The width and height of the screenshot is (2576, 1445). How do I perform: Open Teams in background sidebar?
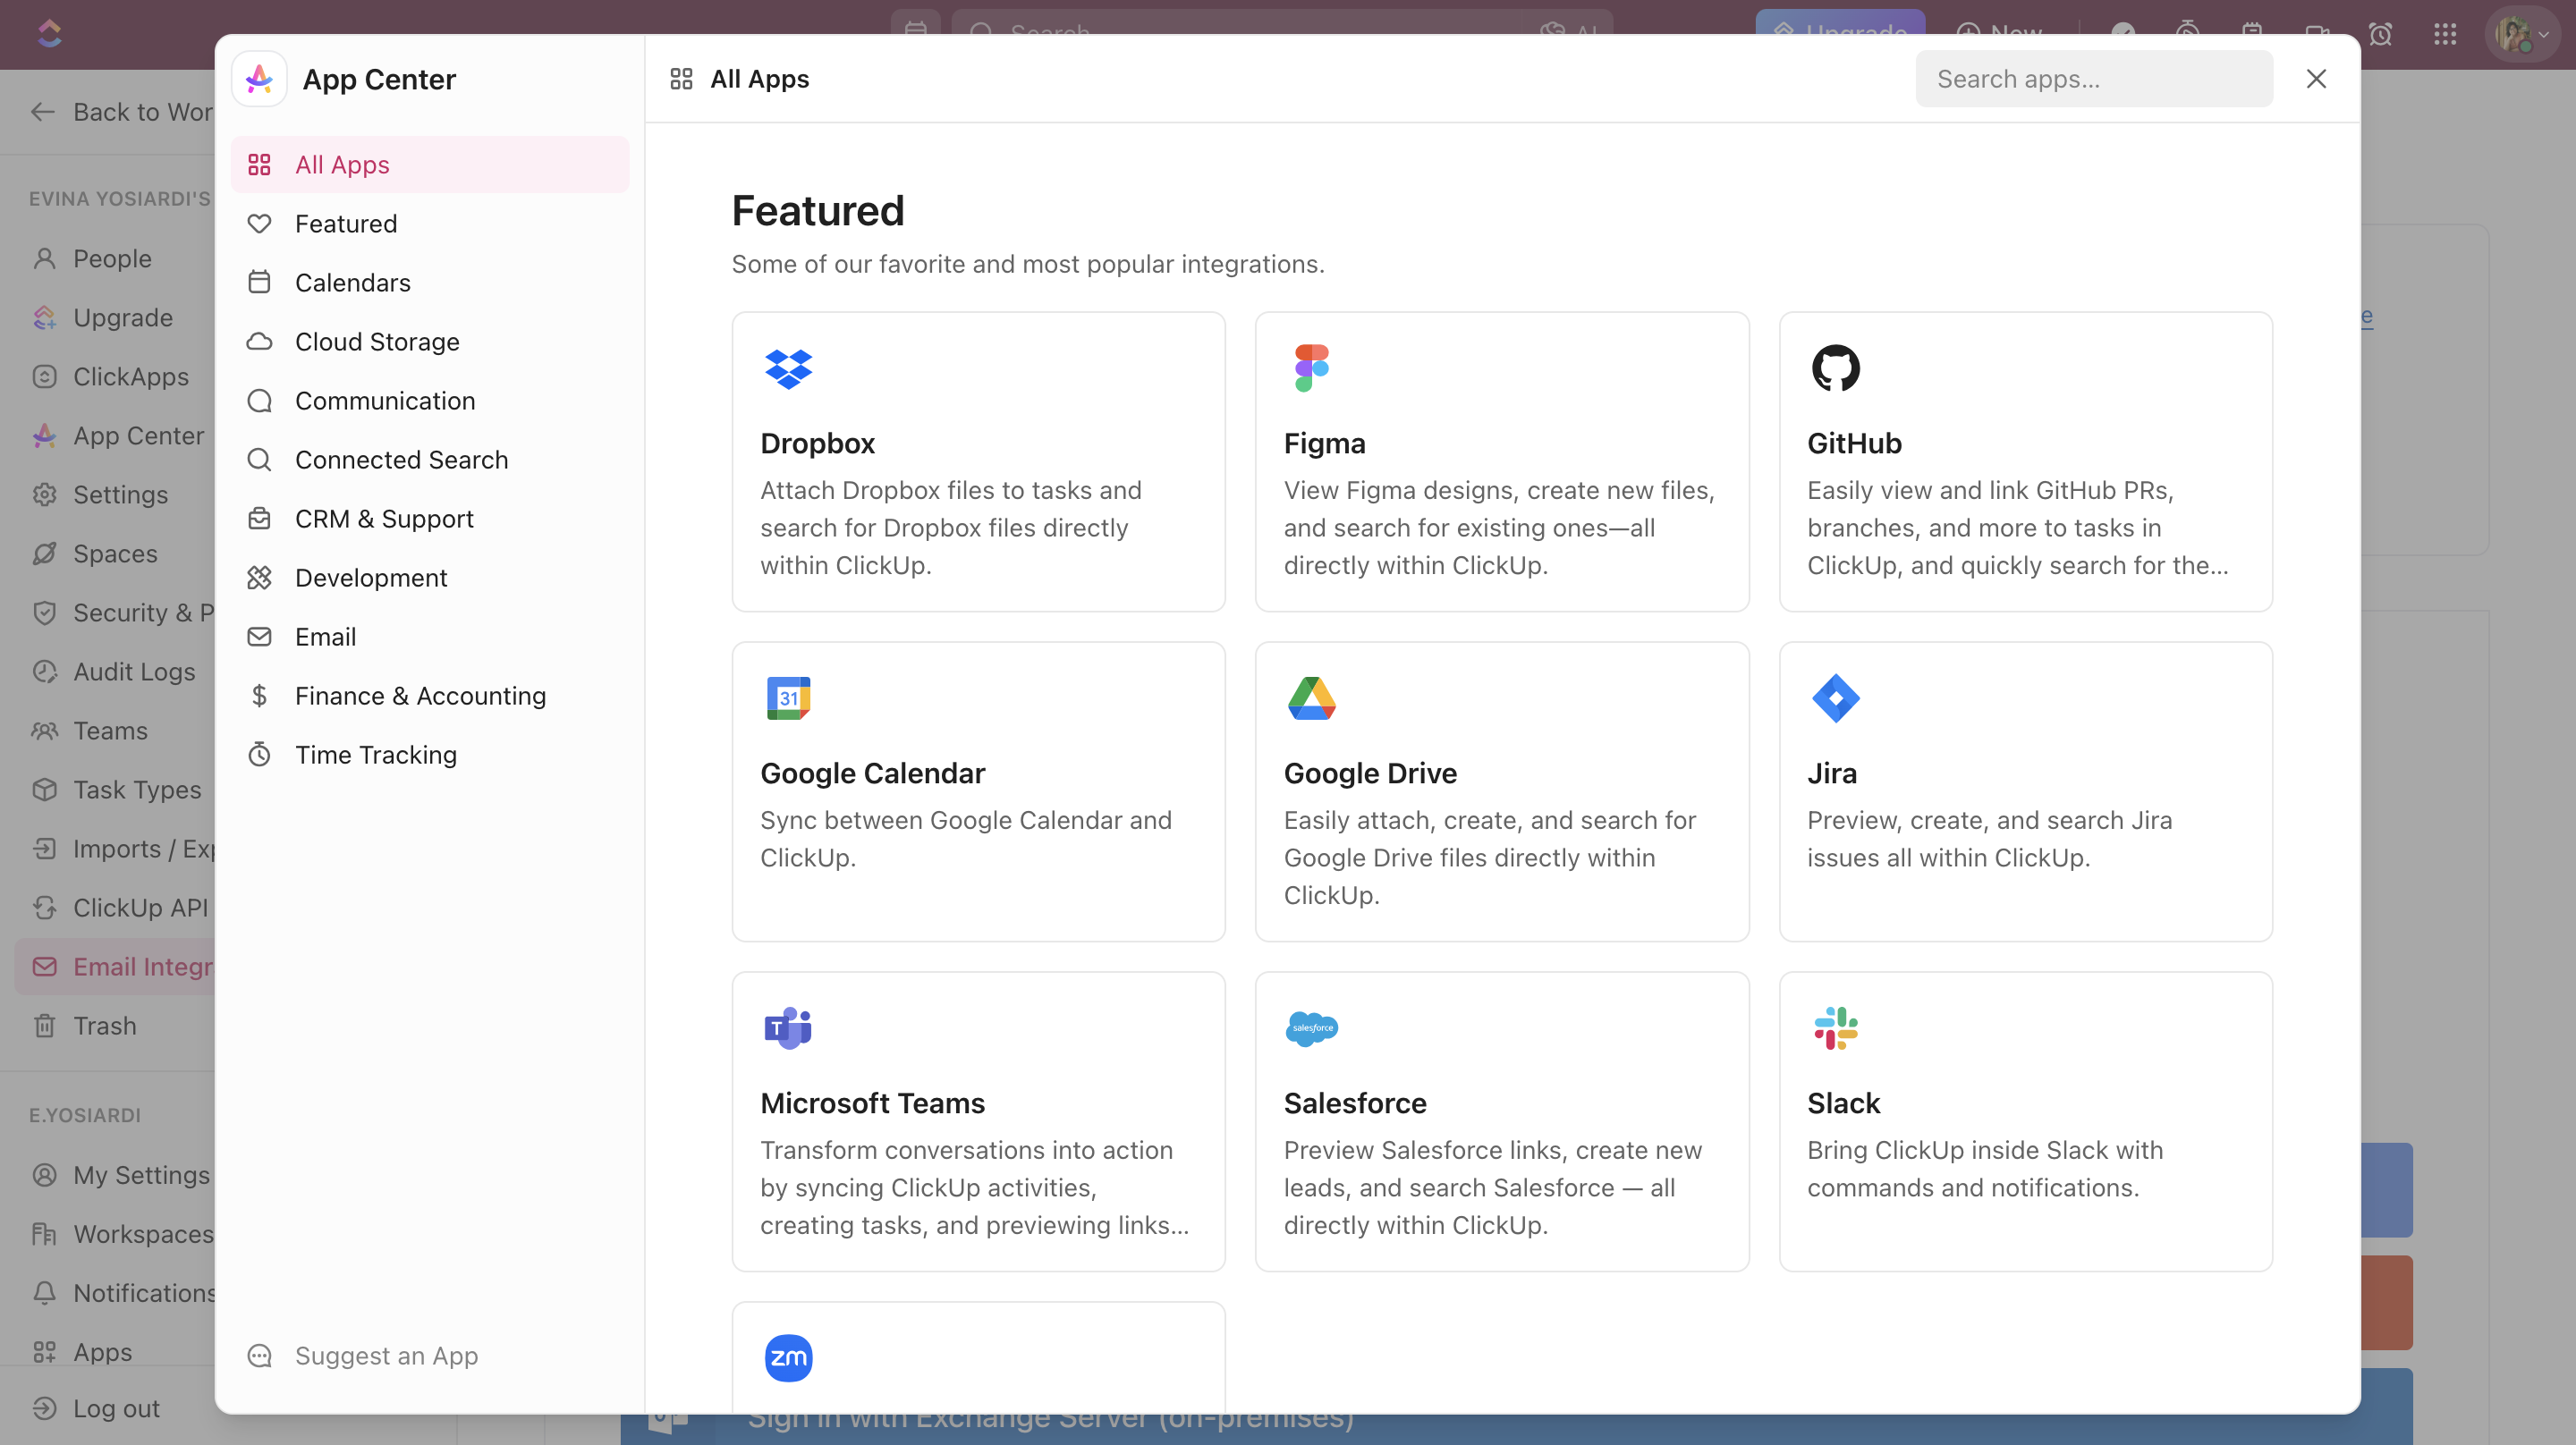(x=115, y=731)
